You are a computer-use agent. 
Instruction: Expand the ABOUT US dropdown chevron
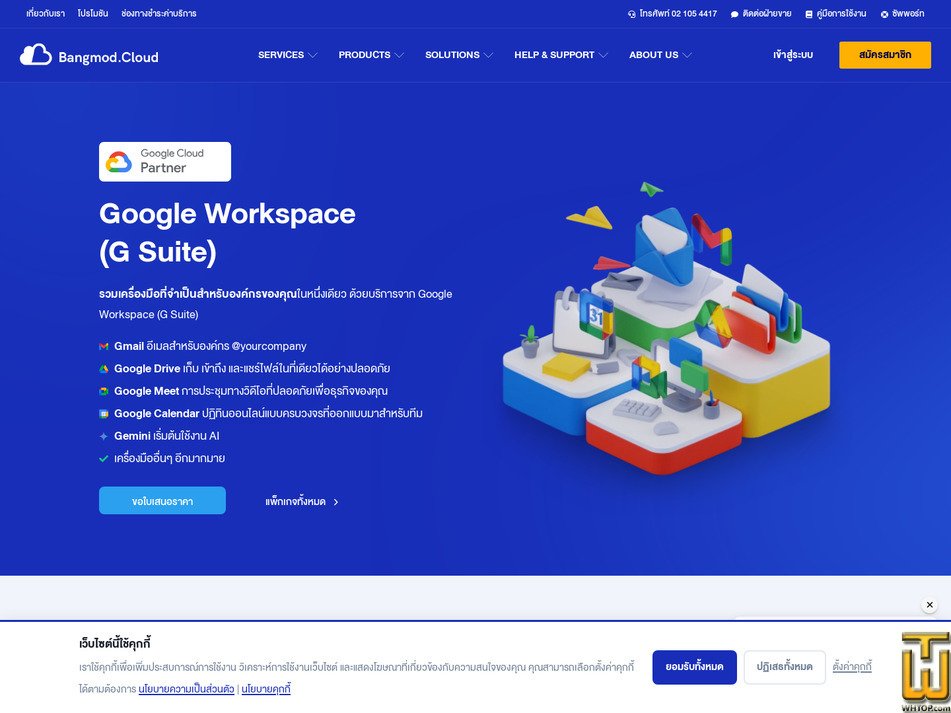(x=687, y=55)
